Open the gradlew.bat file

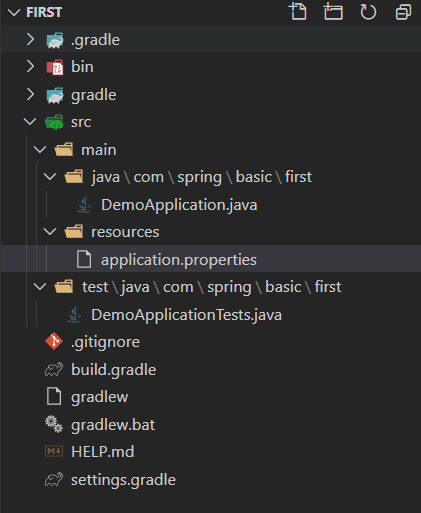tap(113, 425)
